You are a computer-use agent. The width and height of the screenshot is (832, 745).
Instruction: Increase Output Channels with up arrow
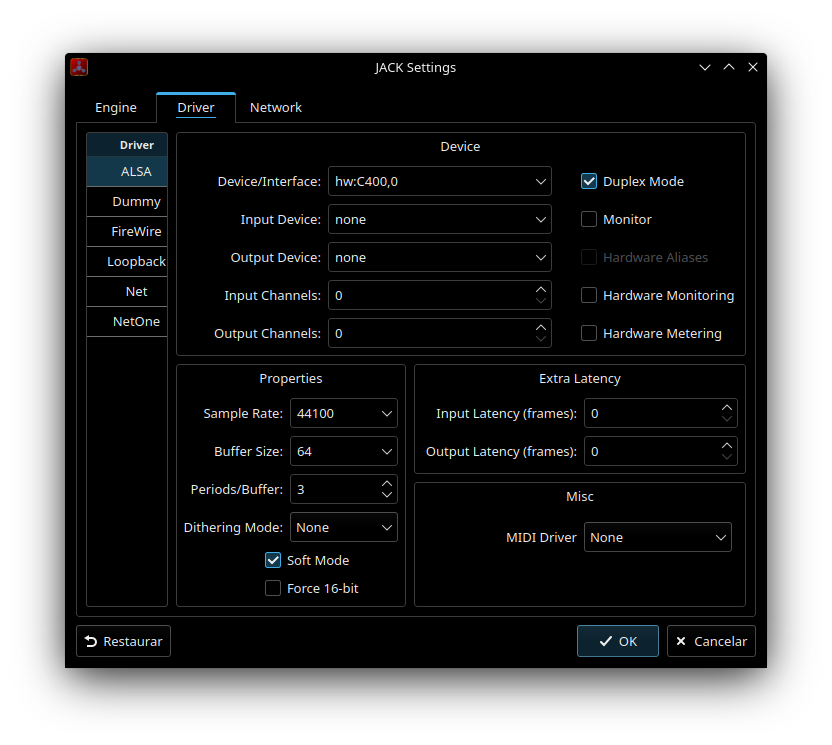click(x=541, y=328)
